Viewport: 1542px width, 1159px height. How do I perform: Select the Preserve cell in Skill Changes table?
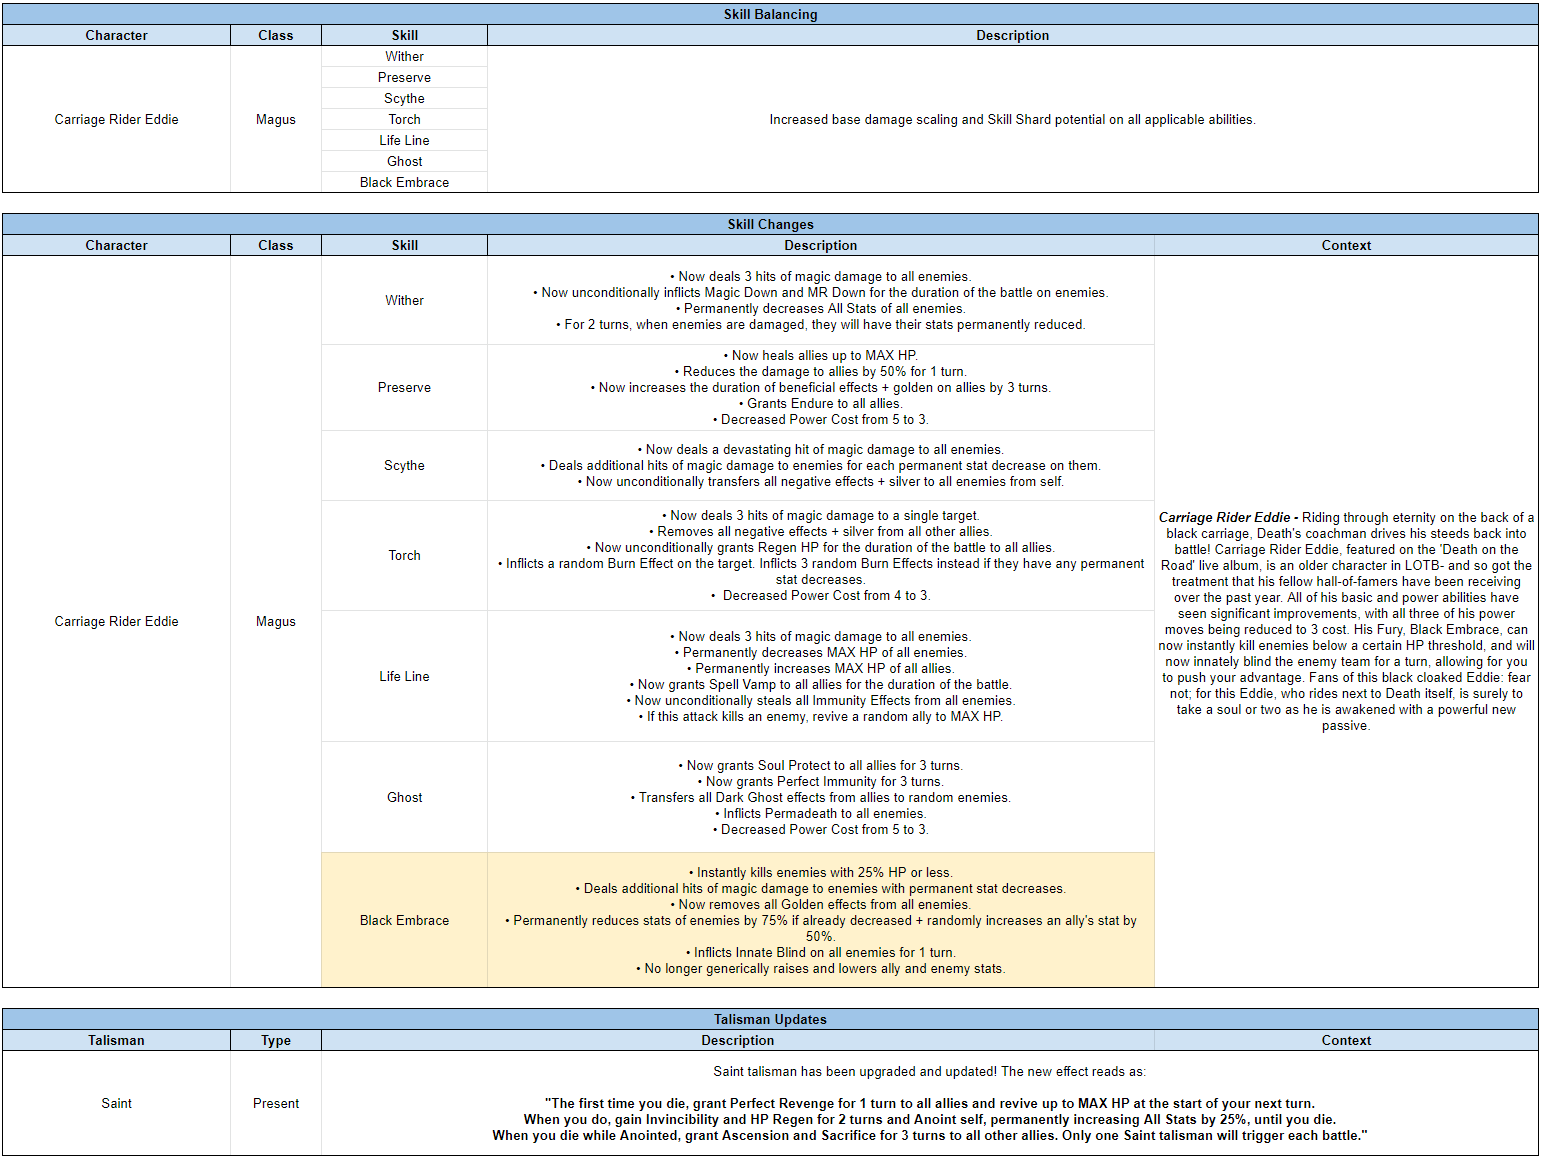pyautogui.click(x=404, y=387)
